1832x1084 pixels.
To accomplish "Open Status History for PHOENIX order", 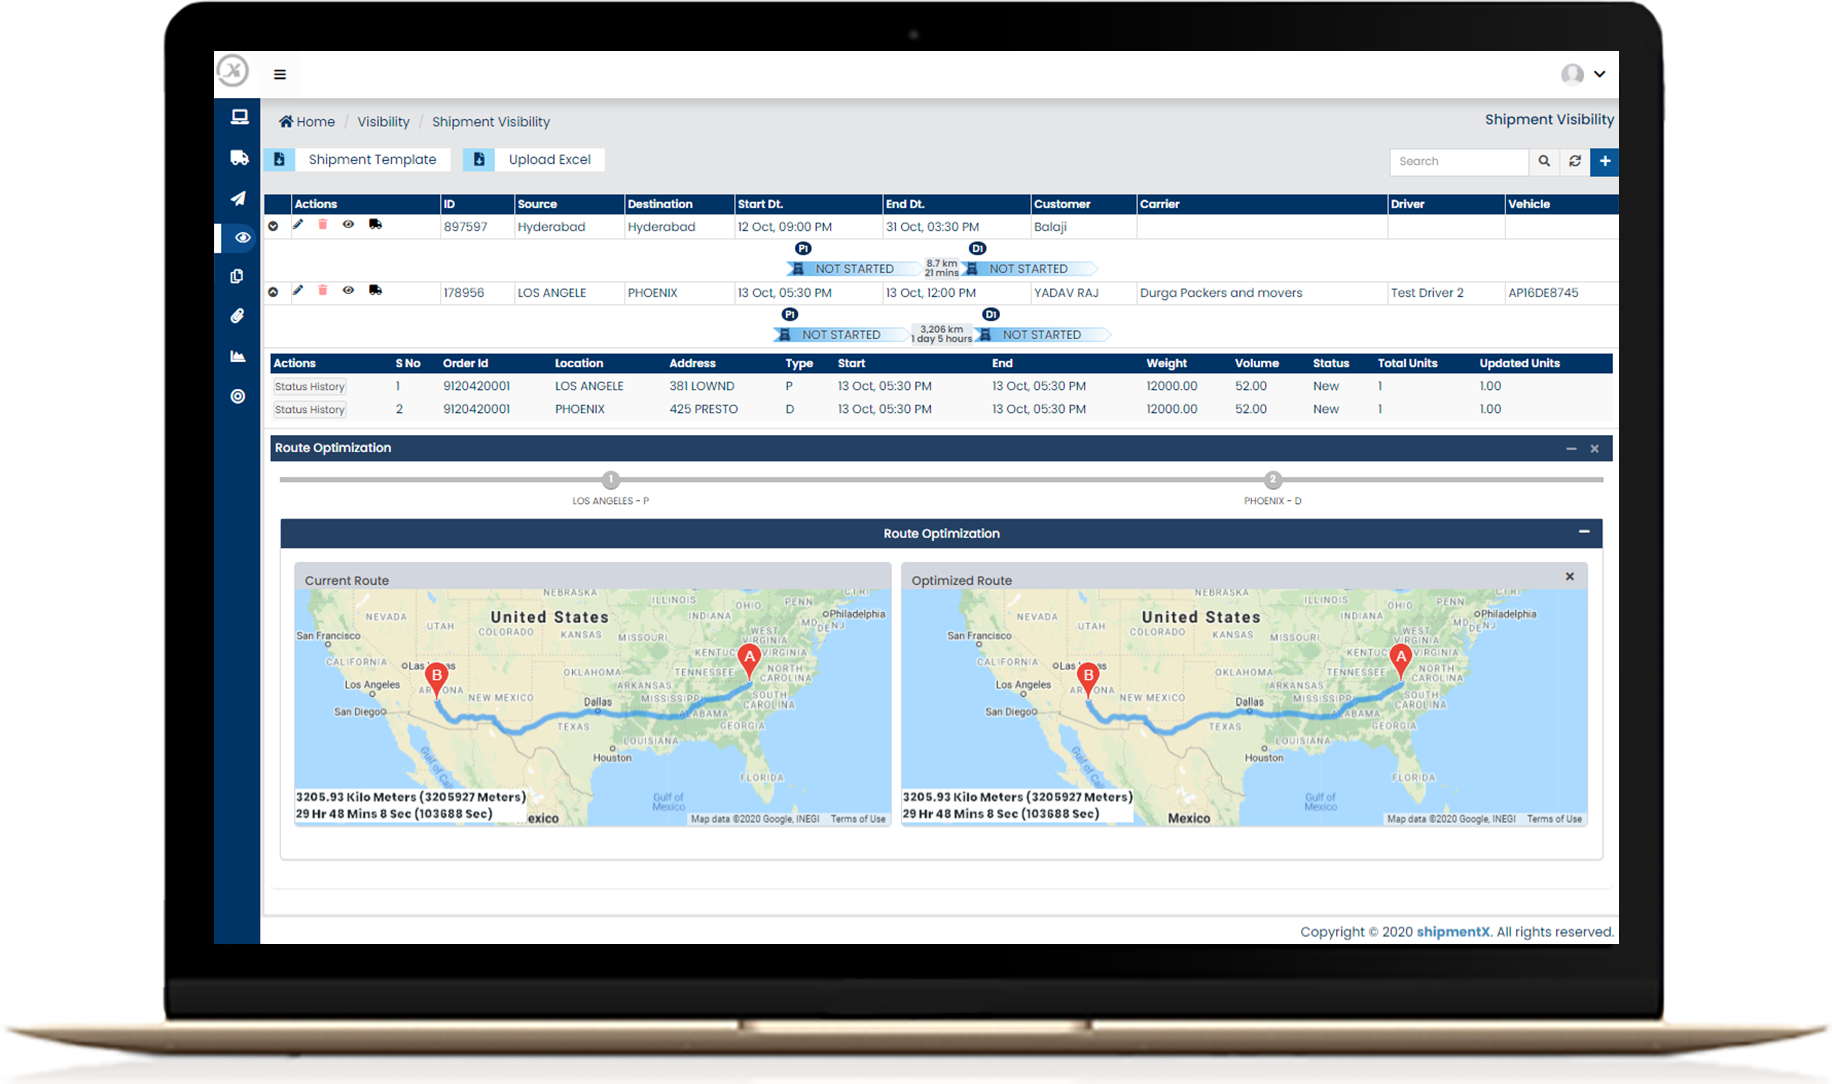I will (310, 410).
